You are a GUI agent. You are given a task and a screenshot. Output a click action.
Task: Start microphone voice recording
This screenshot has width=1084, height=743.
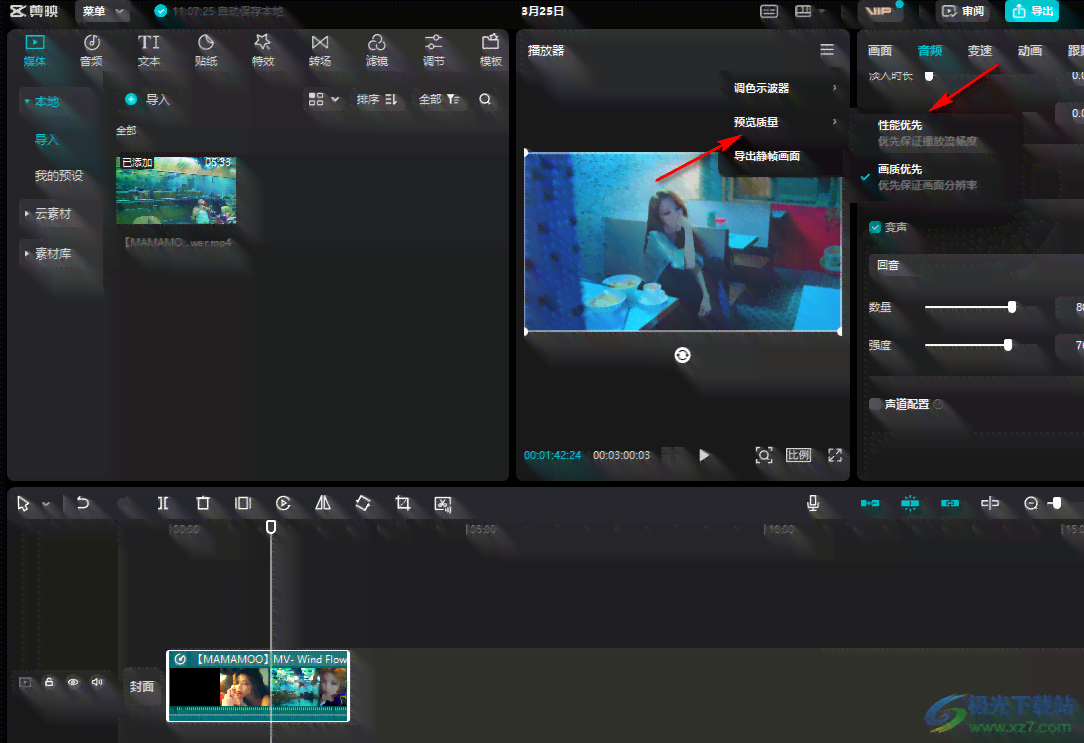(x=813, y=503)
